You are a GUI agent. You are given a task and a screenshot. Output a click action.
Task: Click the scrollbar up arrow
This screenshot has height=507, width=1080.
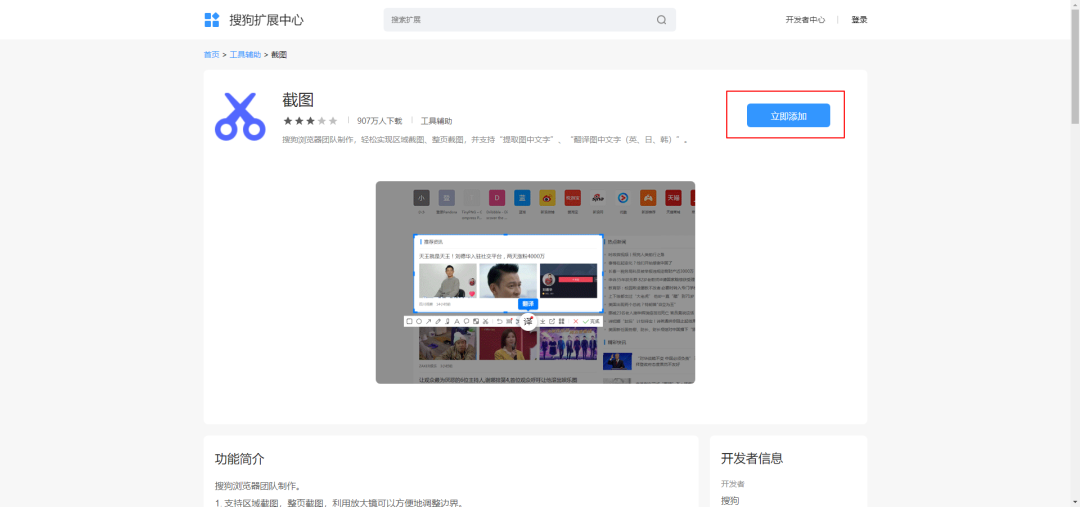pos(1074,5)
